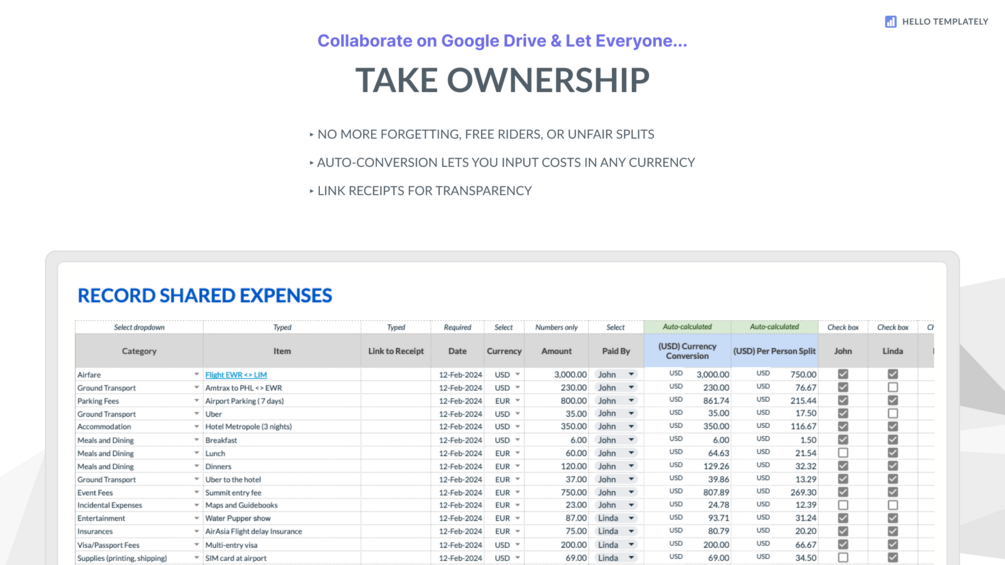Select the Link to Receipt column header

coord(396,351)
